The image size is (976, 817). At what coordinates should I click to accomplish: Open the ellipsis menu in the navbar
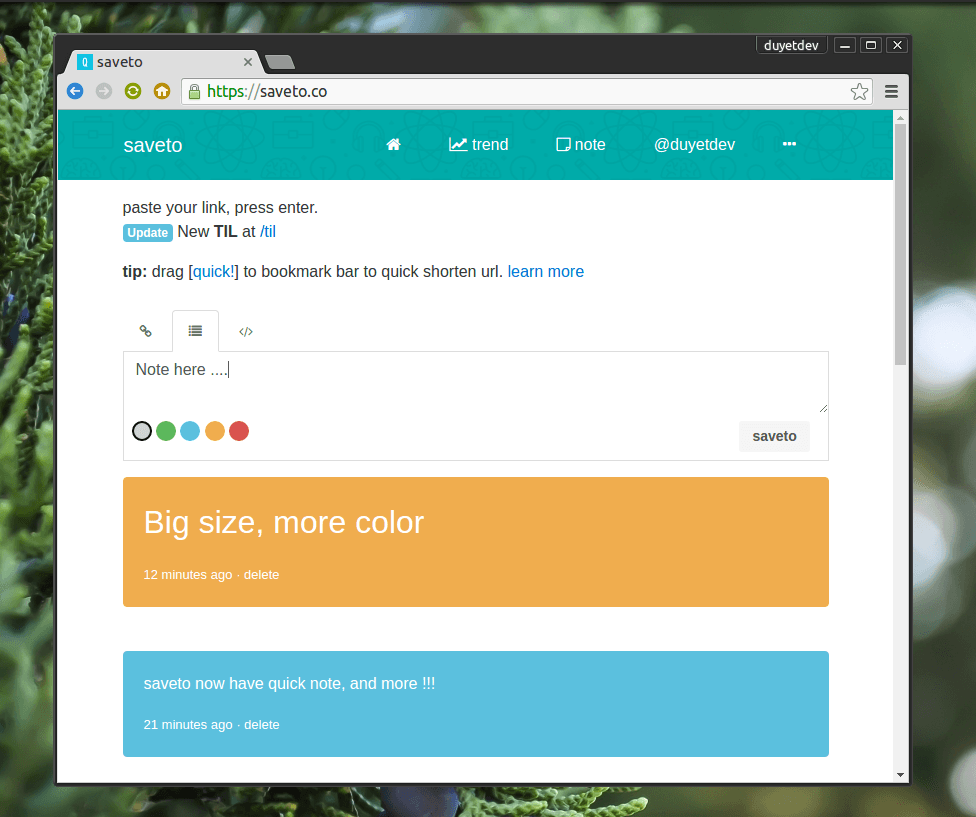[x=789, y=144]
